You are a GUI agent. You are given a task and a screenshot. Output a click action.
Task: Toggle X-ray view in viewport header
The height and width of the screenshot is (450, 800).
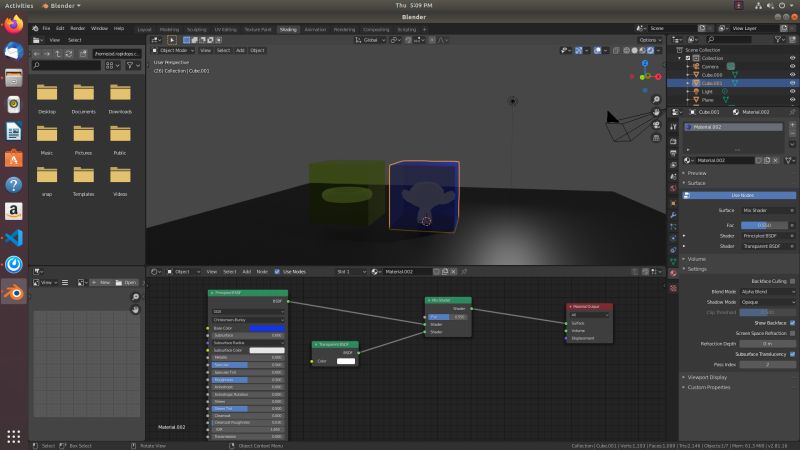click(x=616, y=51)
